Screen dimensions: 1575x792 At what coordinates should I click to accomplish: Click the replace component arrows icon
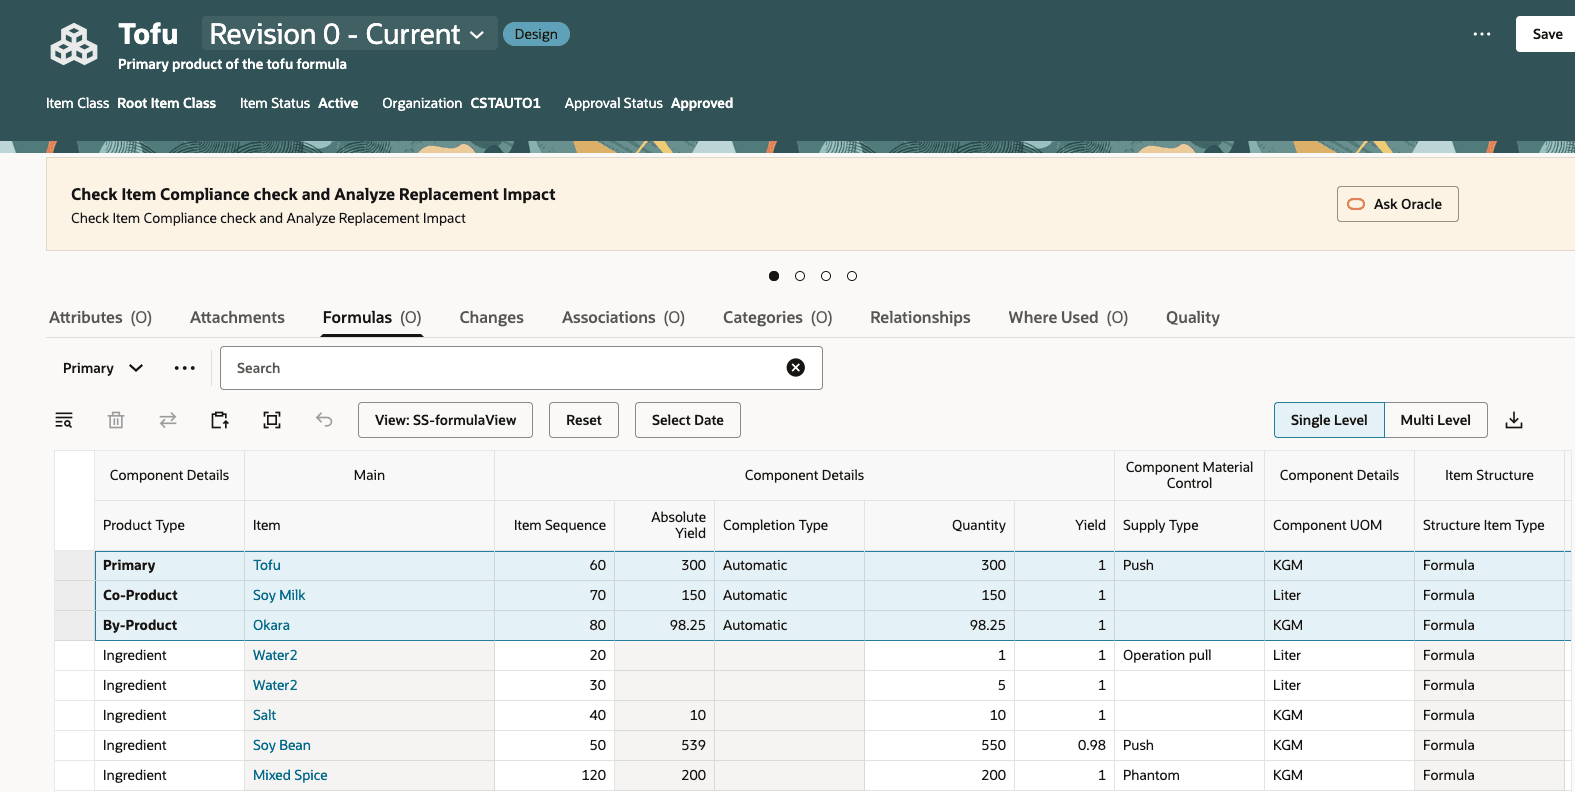point(168,420)
